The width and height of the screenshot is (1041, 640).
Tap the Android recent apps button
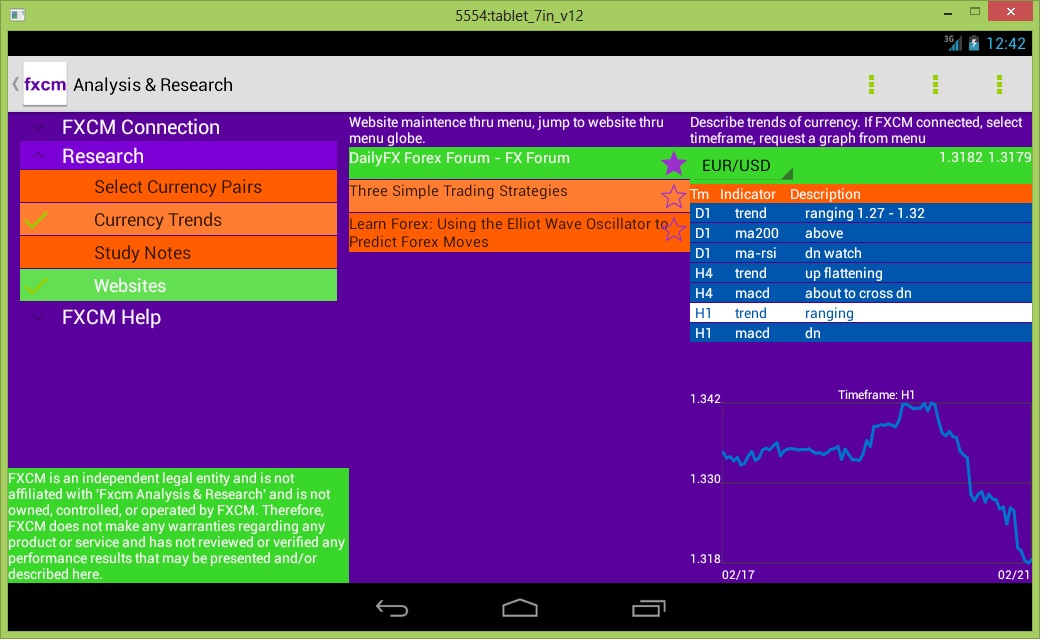point(648,608)
